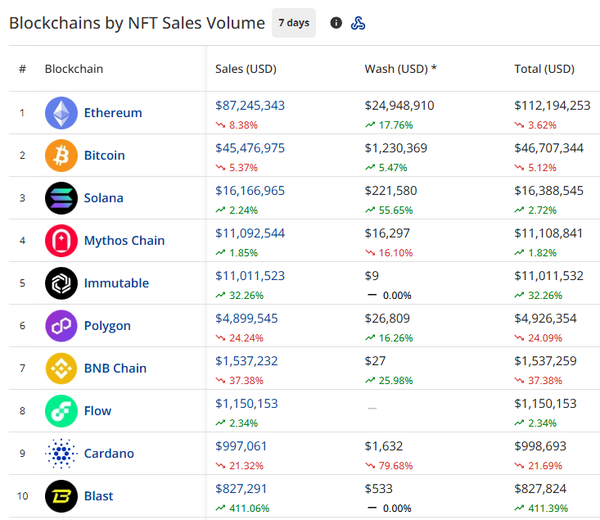The width and height of the screenshot is (600, 520).
Task: Click the Blast logo icon
Action: tap(61, 495)
